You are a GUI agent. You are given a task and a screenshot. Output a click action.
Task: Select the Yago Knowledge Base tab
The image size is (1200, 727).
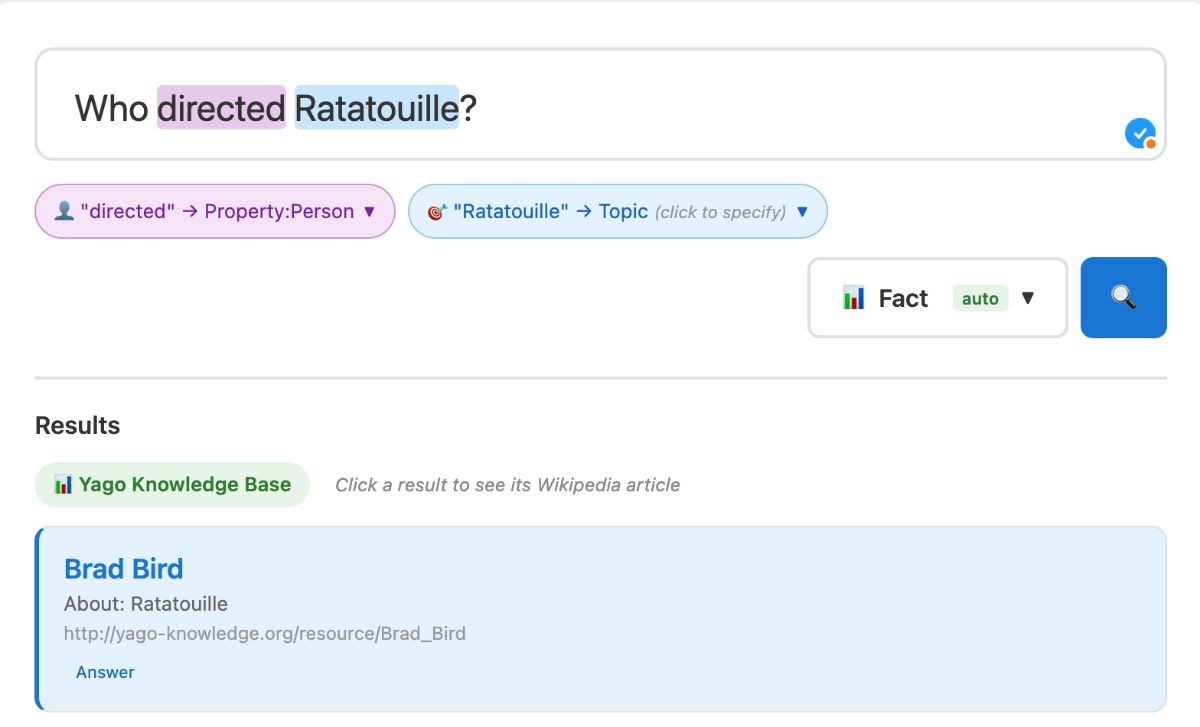tap(172, 485)
